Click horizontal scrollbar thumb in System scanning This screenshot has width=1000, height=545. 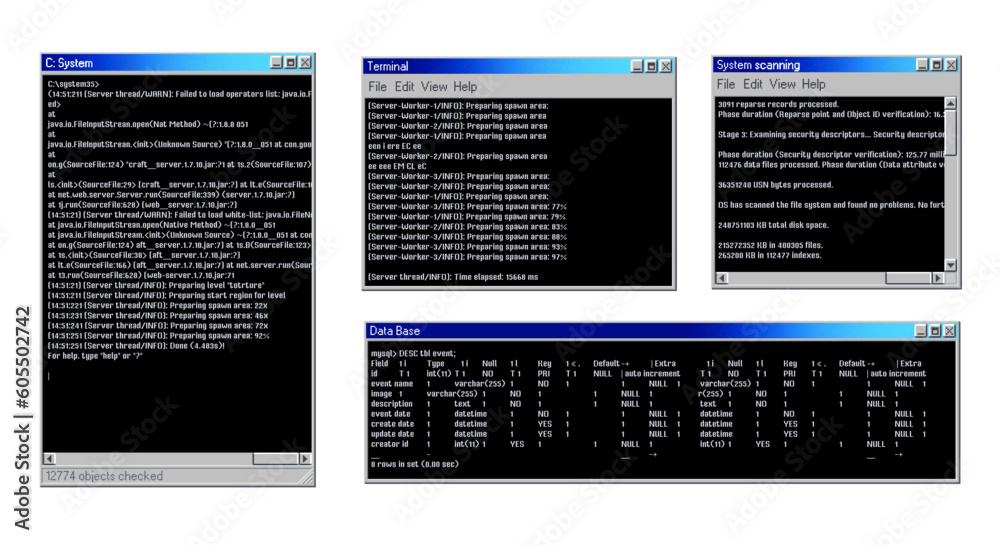909,278
